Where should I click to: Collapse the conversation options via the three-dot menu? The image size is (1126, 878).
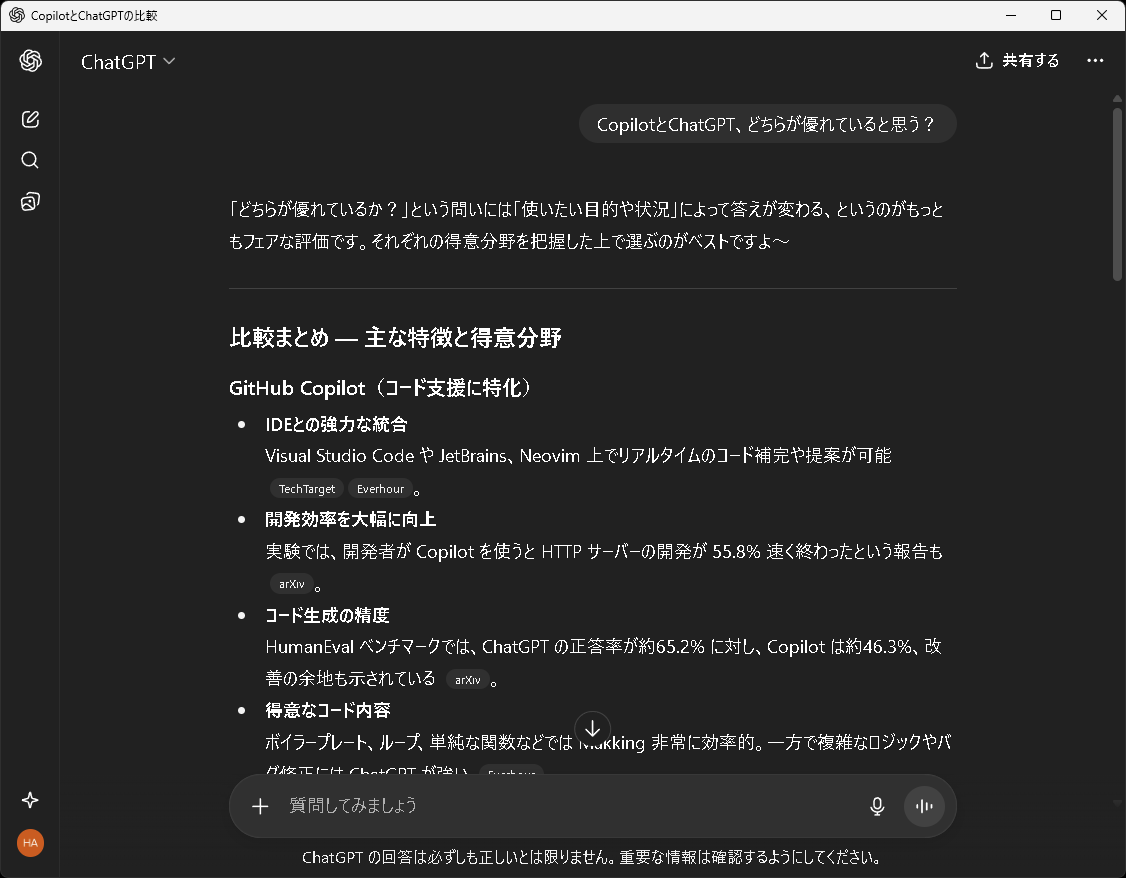1095,61
